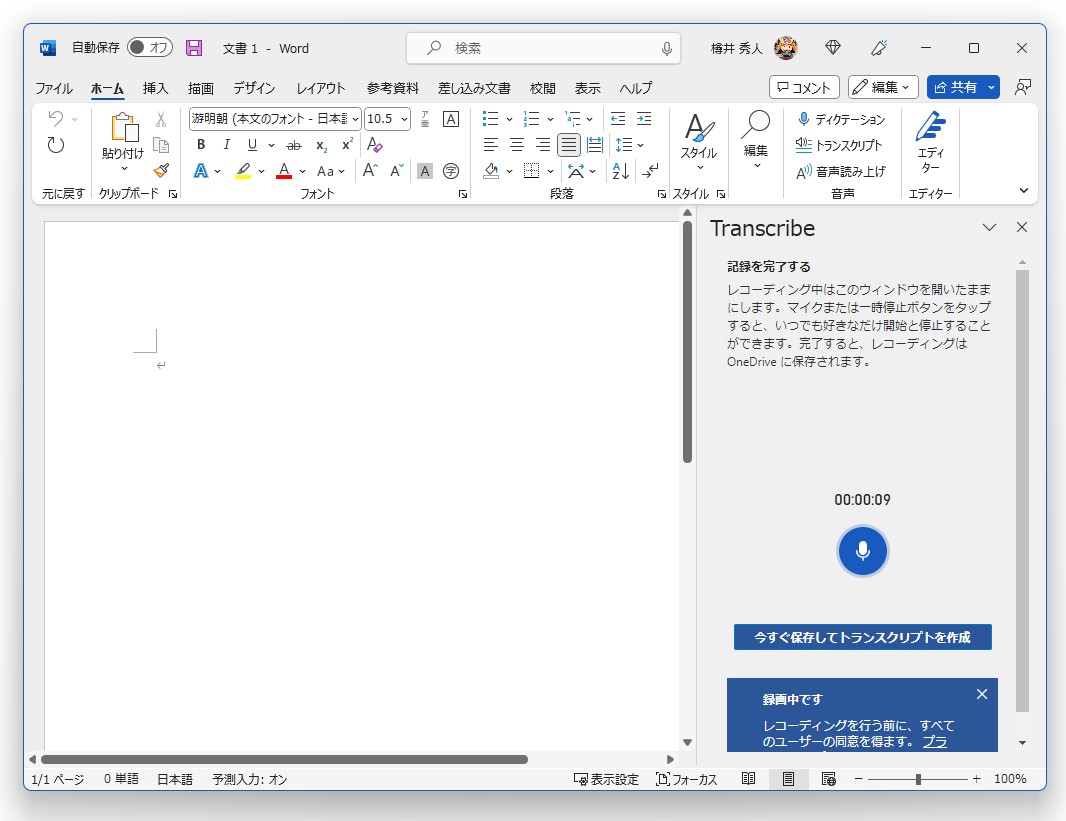Viewport: 1066px width, 821px height.
Task: Click the microphone button to pause recording
Action: 862,551
